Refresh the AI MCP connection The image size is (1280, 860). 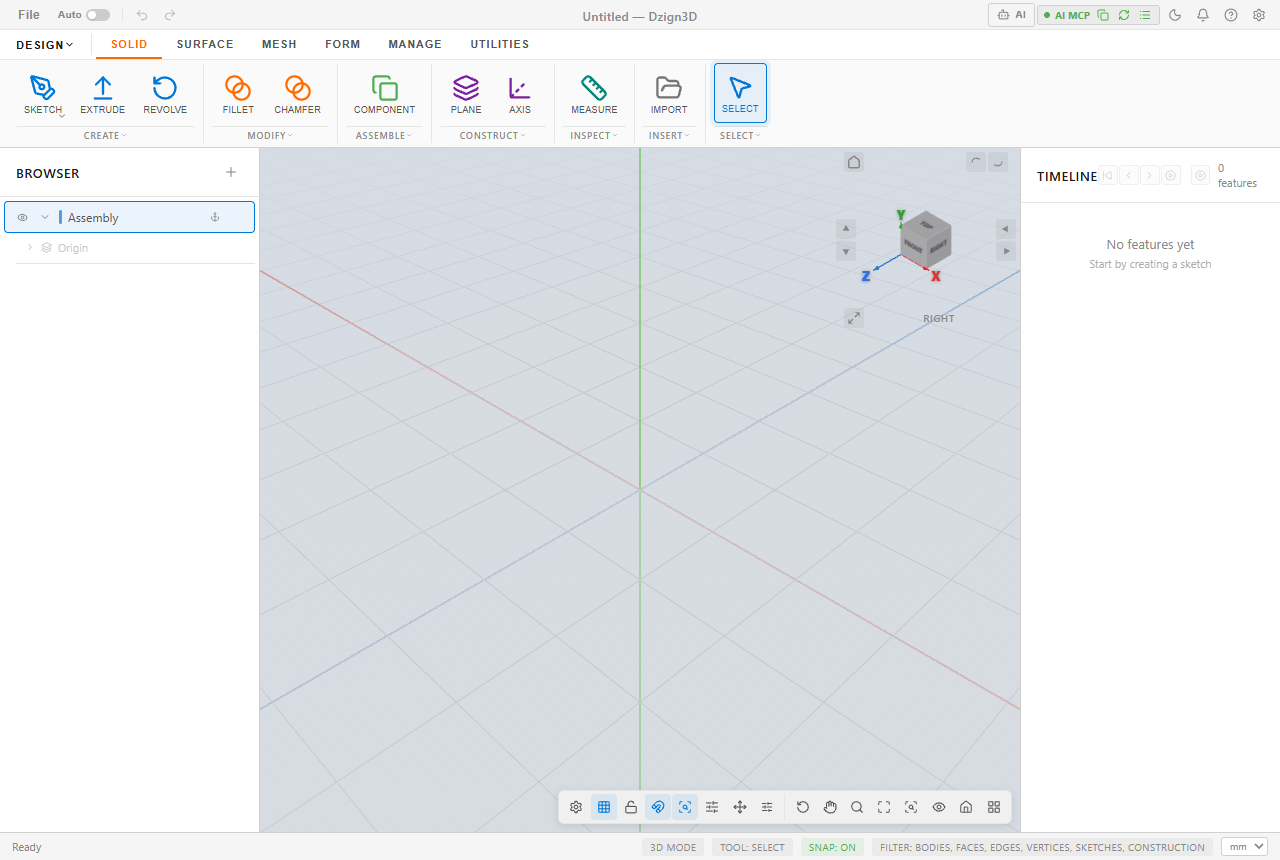coord(1124,15)
